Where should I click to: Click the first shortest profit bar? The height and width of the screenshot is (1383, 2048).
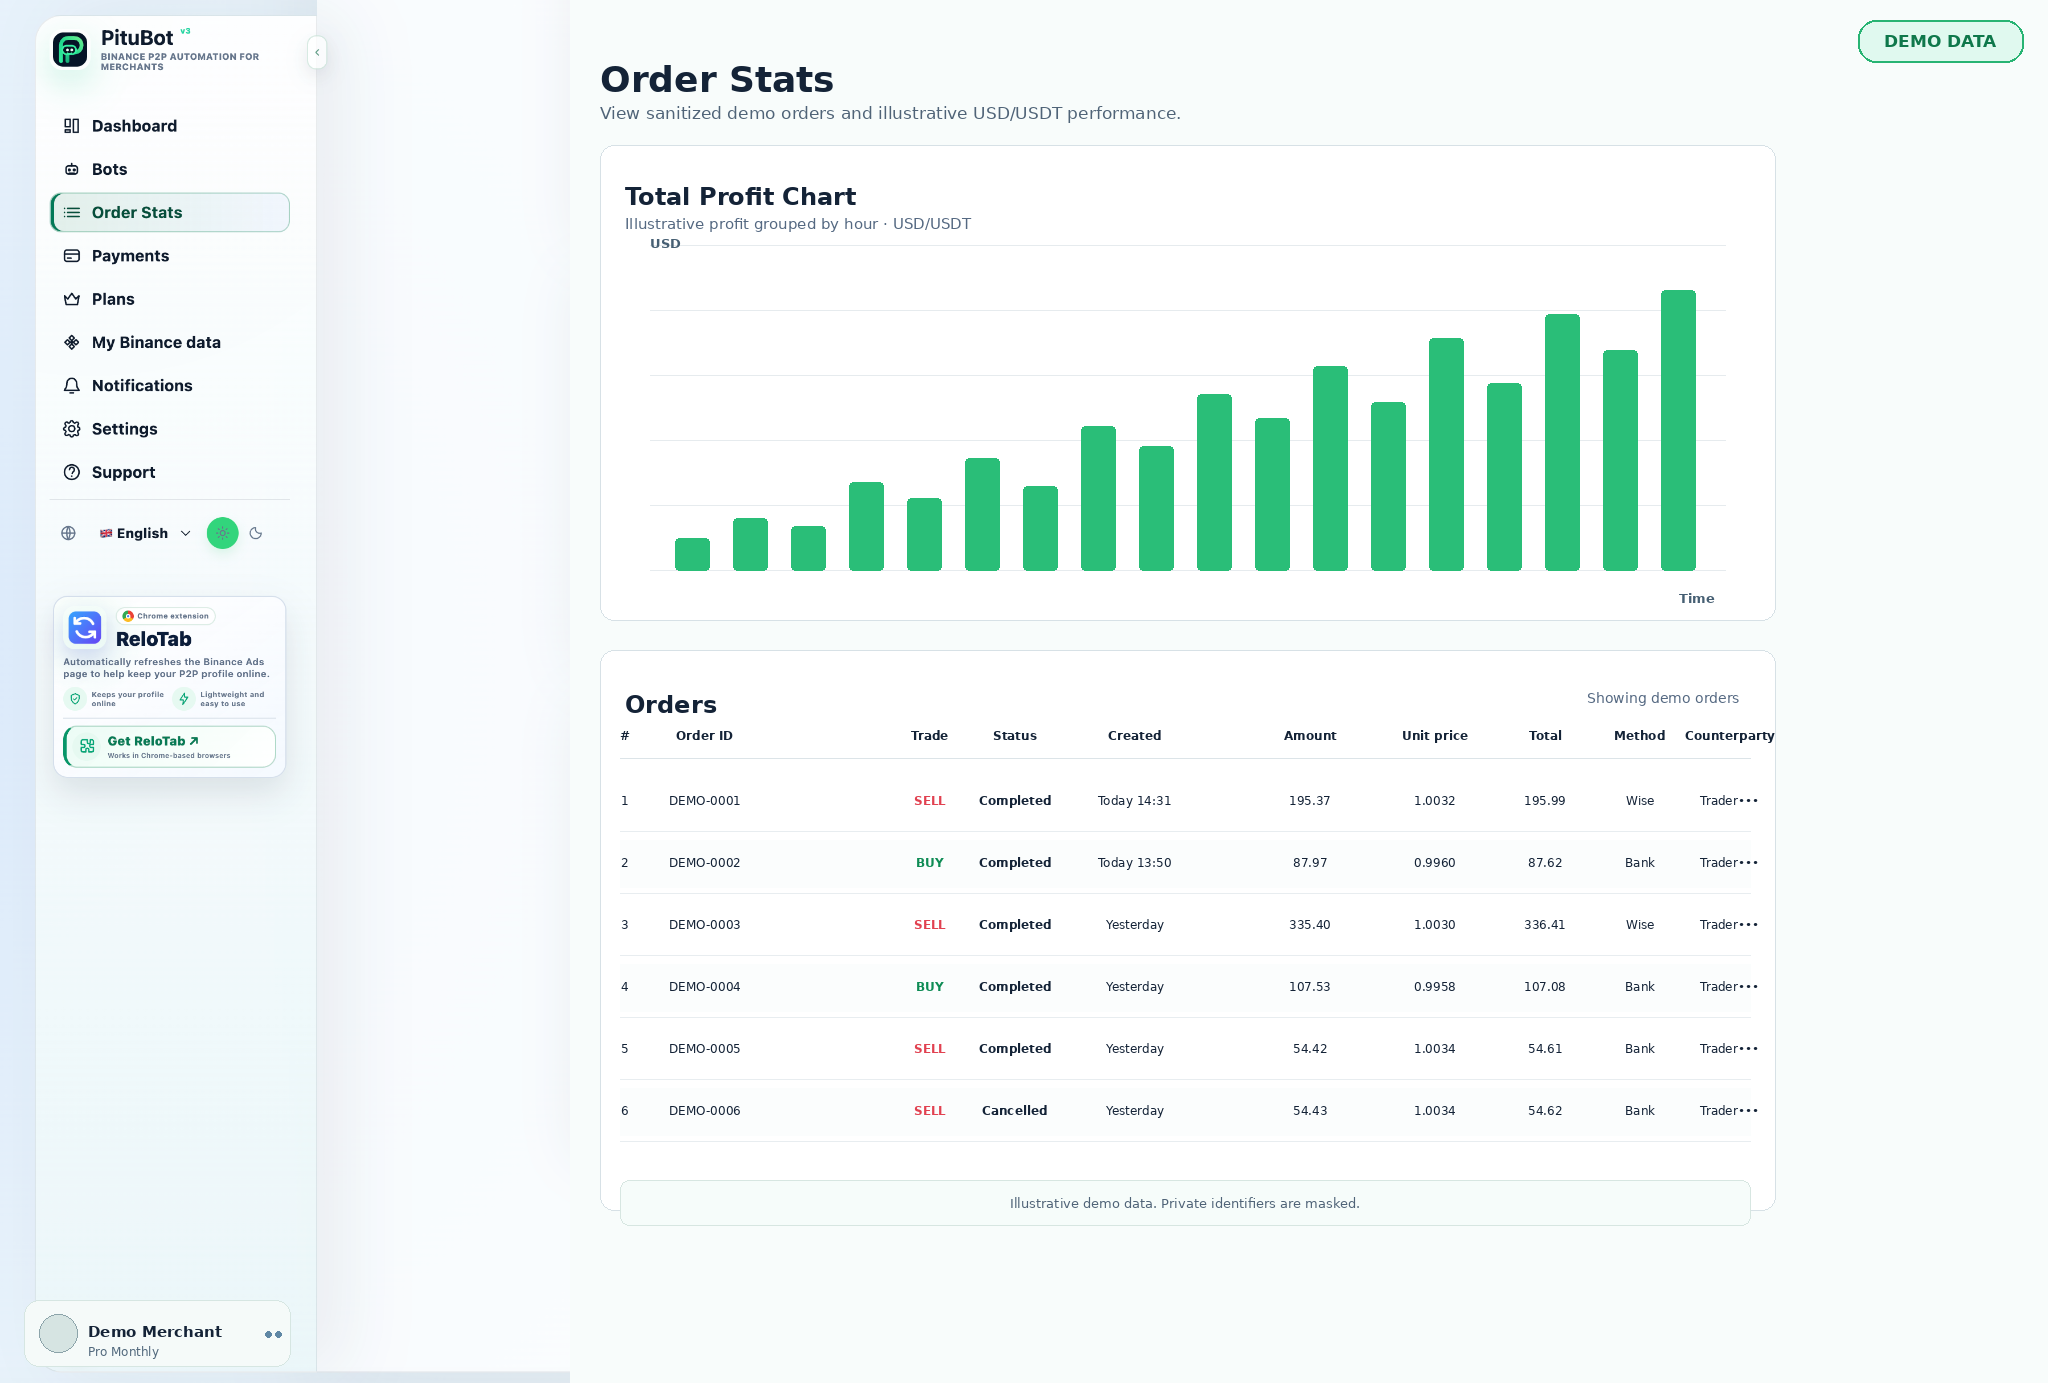[692, 554]
